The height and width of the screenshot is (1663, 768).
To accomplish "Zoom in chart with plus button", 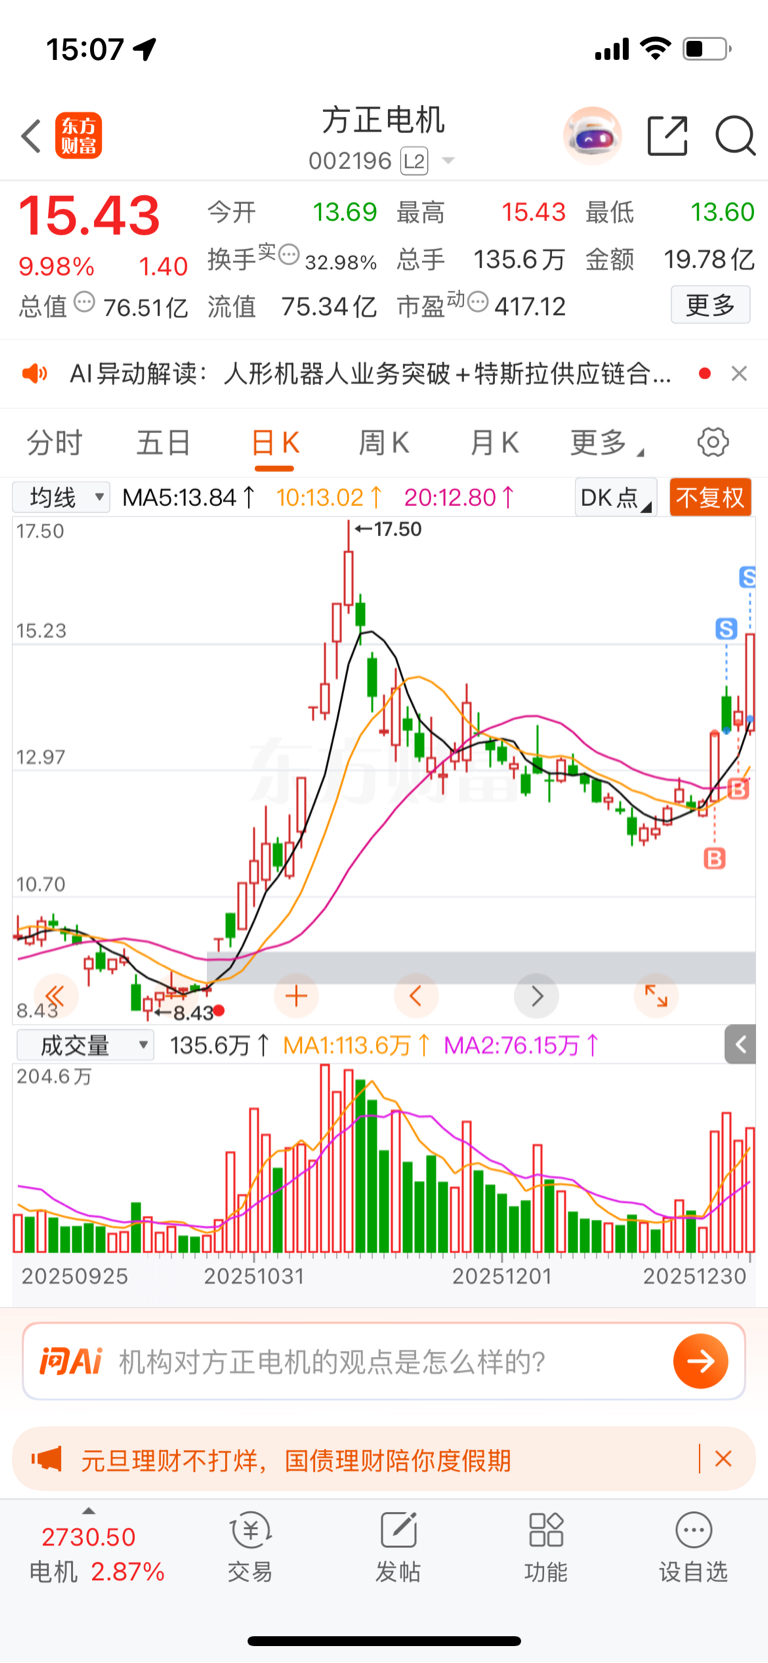I will [296, 996].
